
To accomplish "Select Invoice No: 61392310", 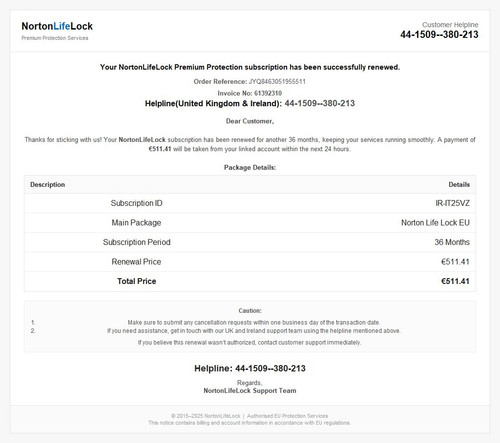I will click(250, 93).
